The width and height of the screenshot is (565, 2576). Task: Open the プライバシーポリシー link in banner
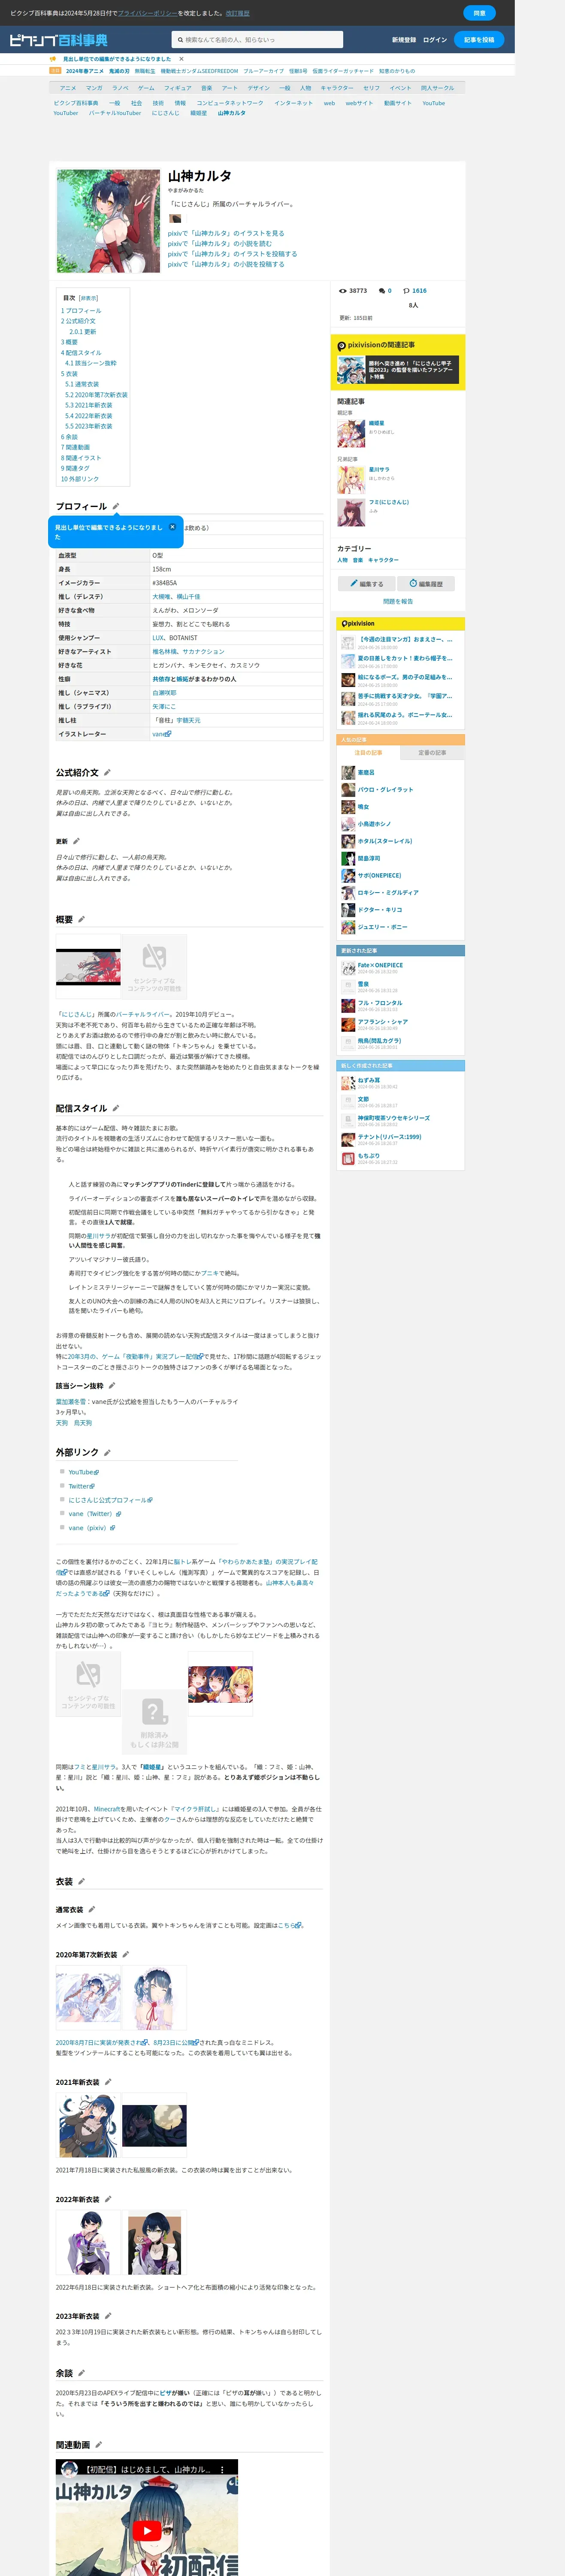pos(147,13)
